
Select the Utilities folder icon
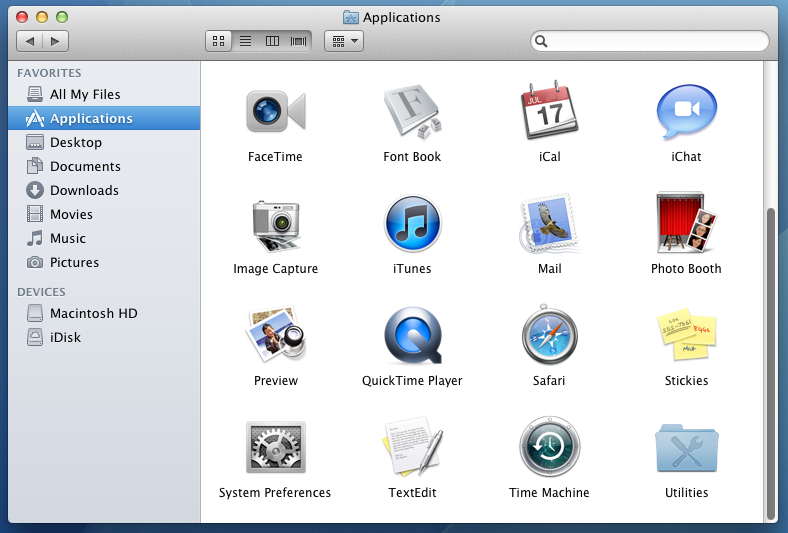(686, 448)
